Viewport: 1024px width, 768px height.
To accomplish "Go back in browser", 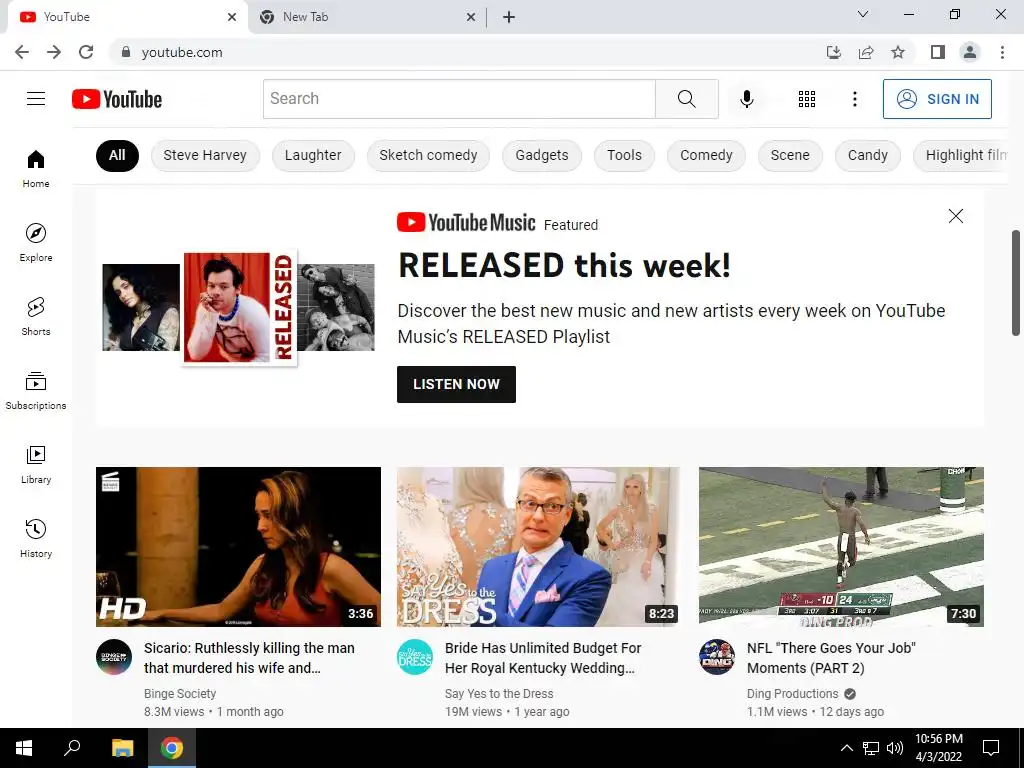I will click(x=22, y=52).
